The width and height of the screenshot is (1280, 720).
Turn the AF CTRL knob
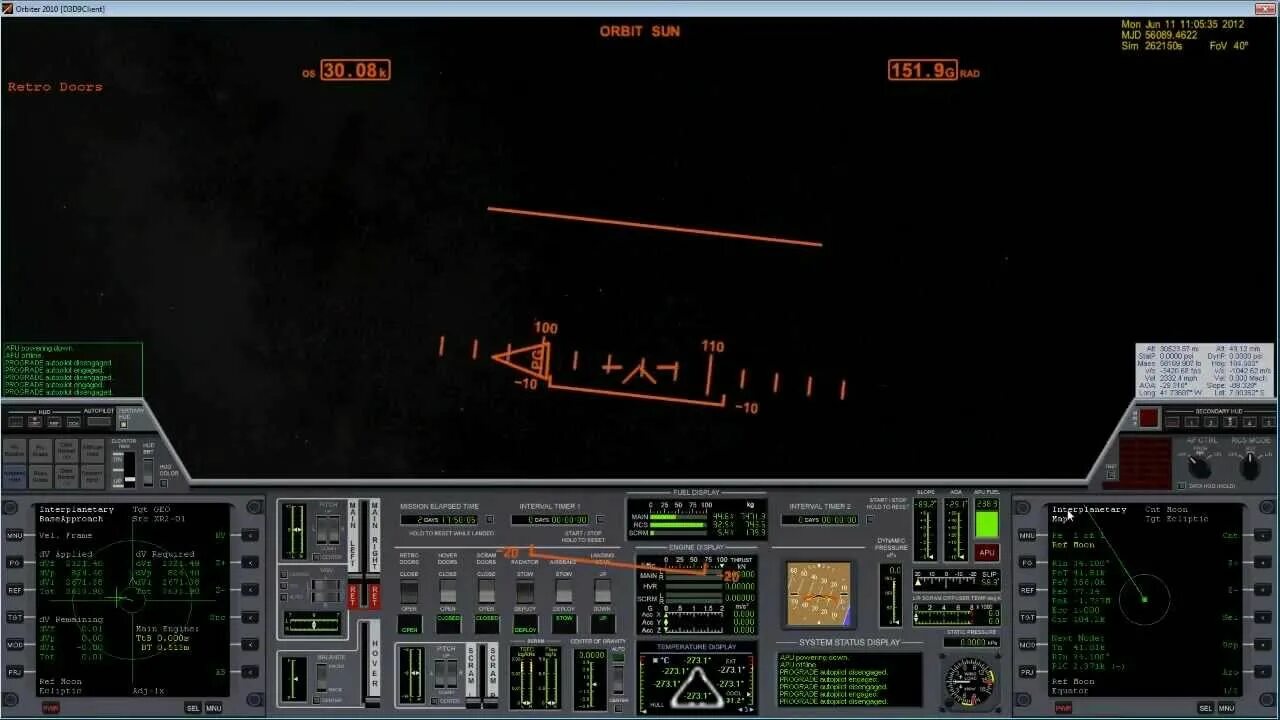coord(1199,466)
